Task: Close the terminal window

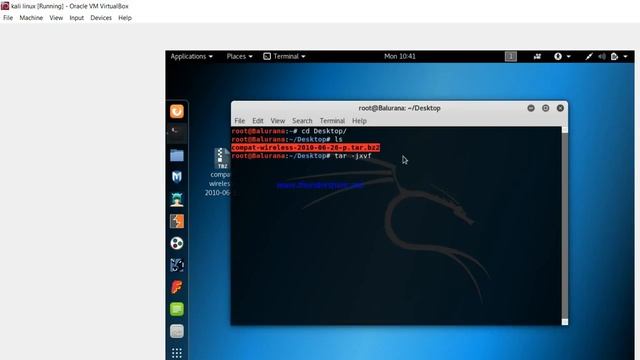Action: tap(560, 108)
